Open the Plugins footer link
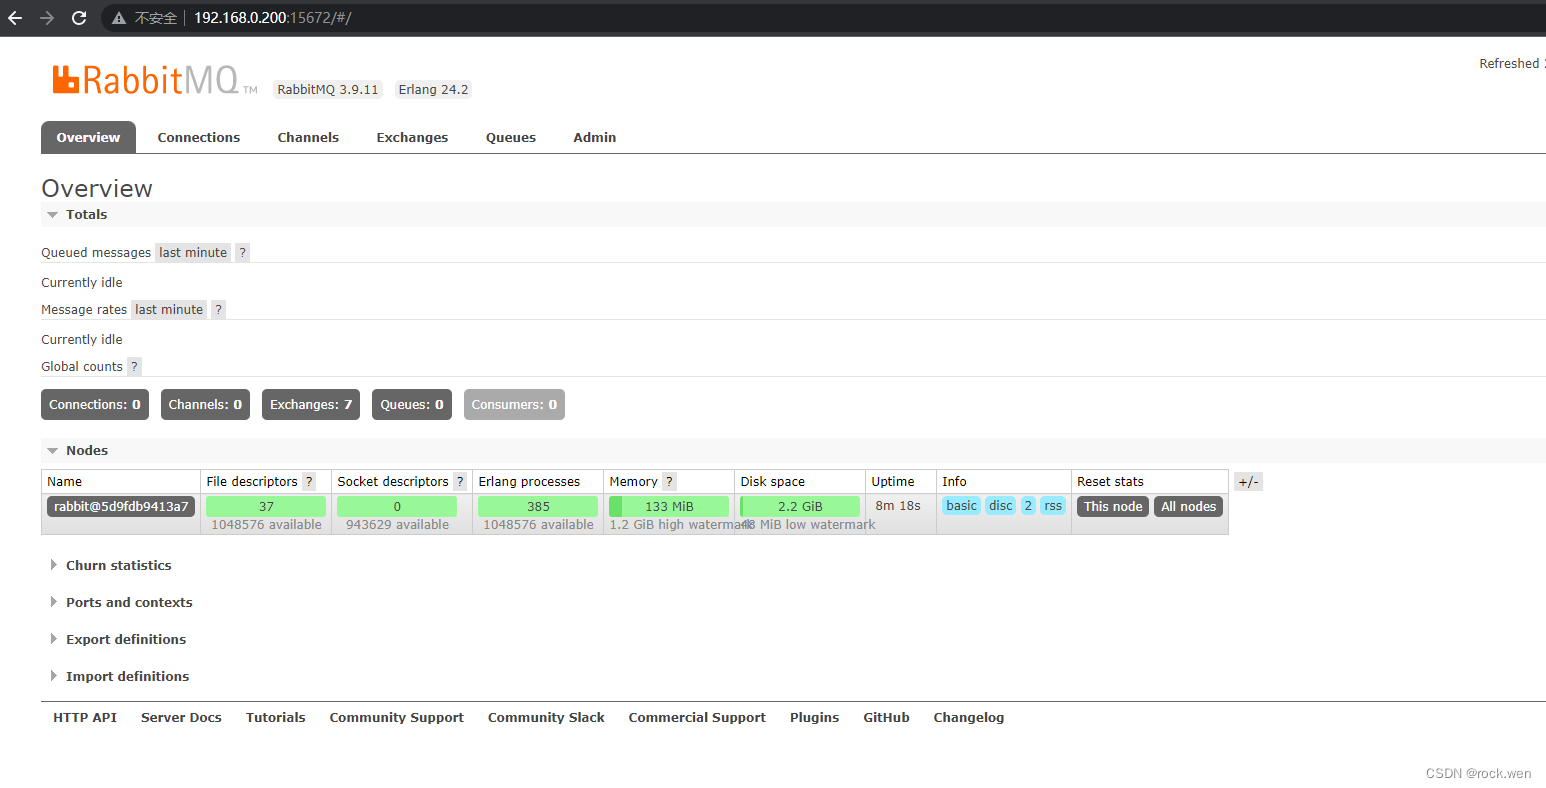 (x=815, y=718)
